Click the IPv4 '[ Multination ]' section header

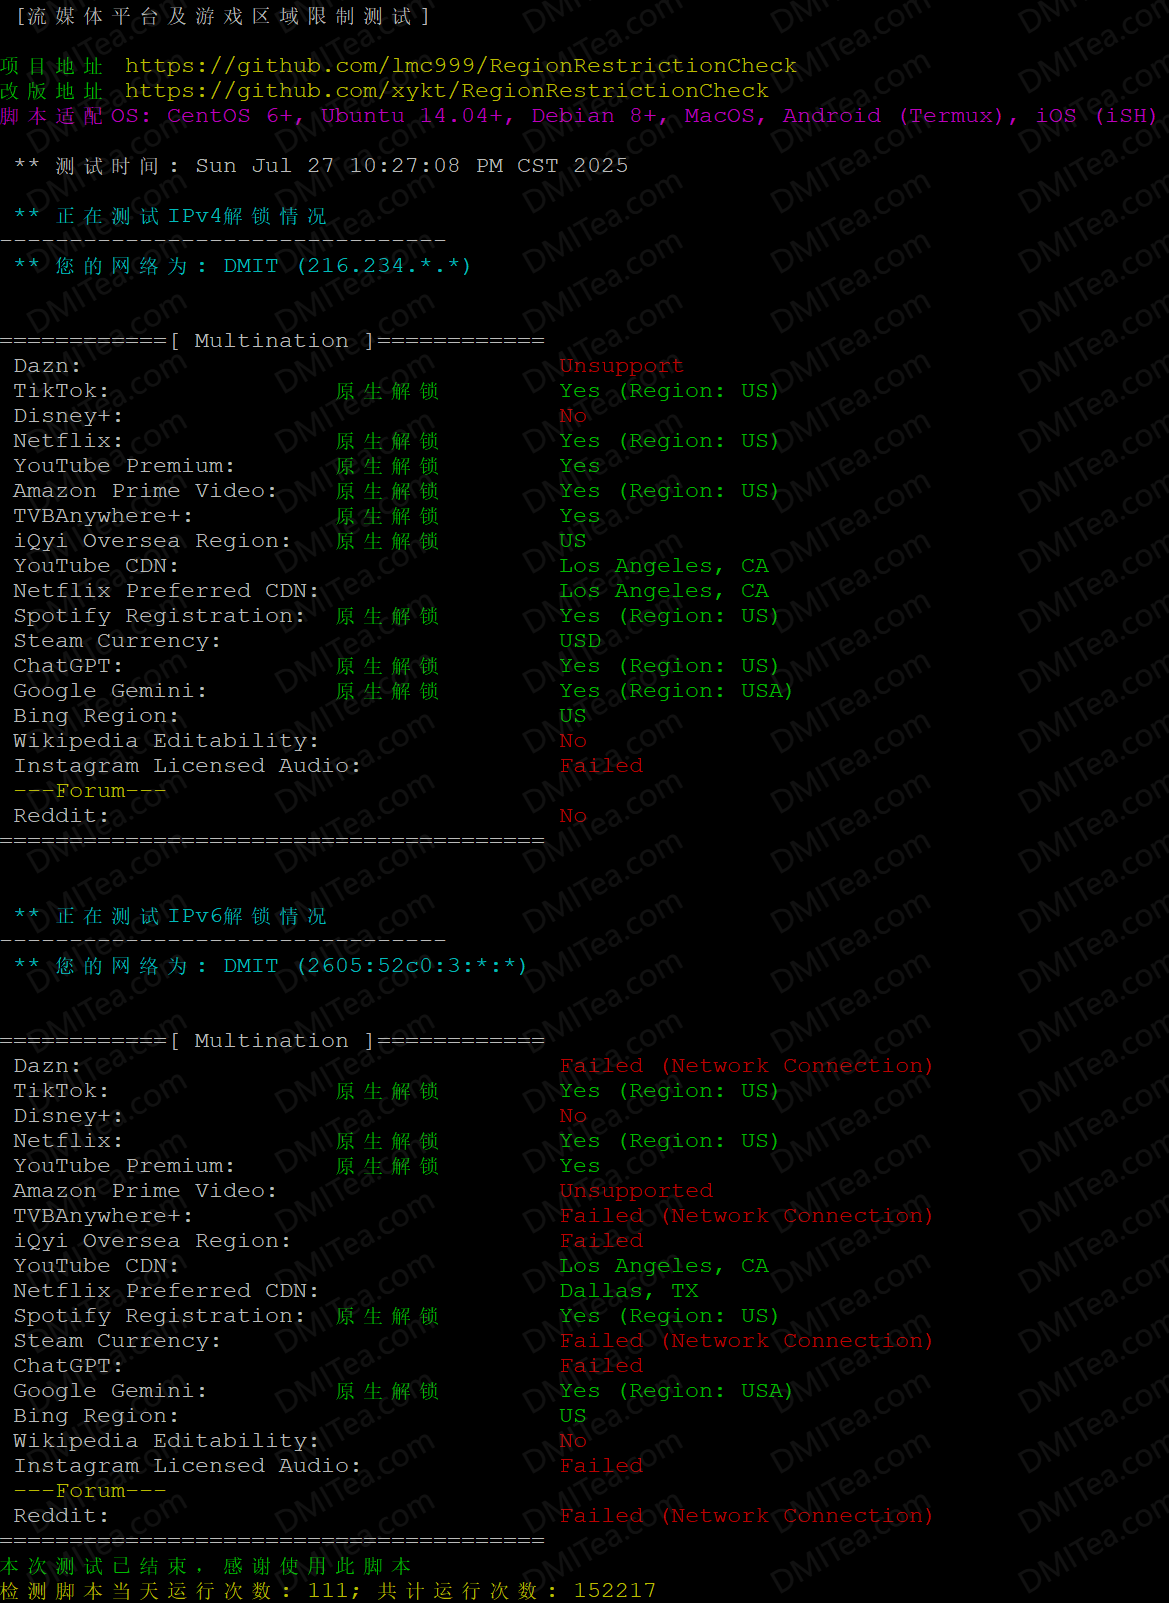pos(272,341)
